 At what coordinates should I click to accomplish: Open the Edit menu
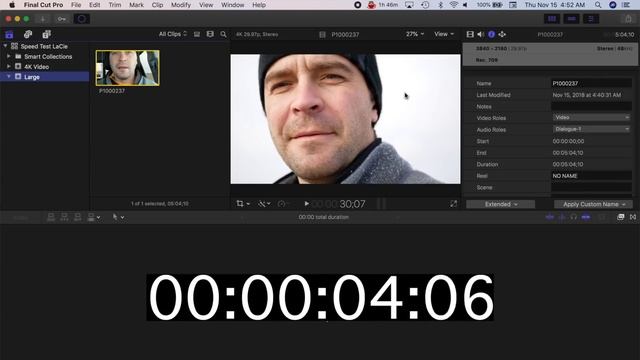(95, 5)
